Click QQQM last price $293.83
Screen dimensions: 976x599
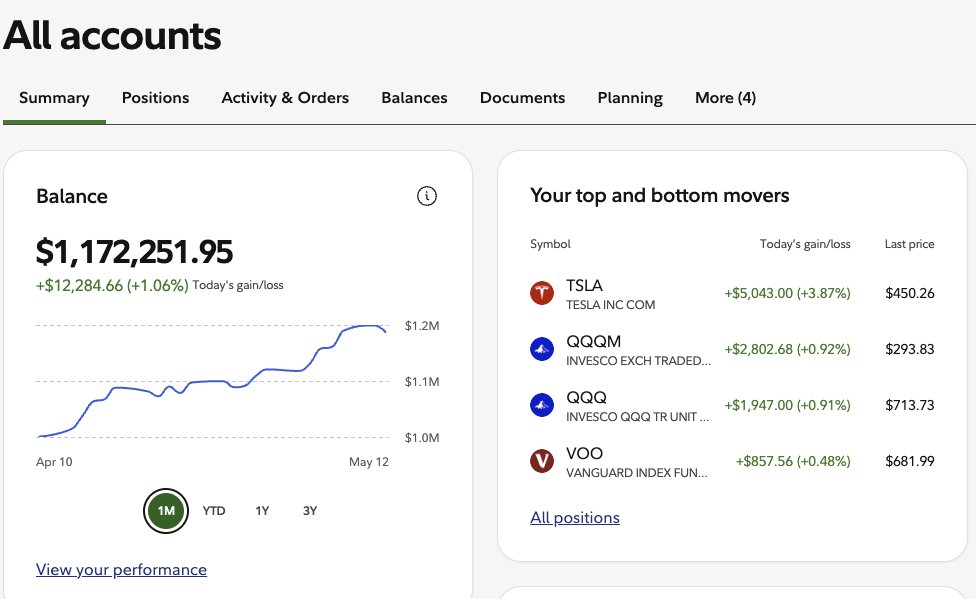click(910, 349)
